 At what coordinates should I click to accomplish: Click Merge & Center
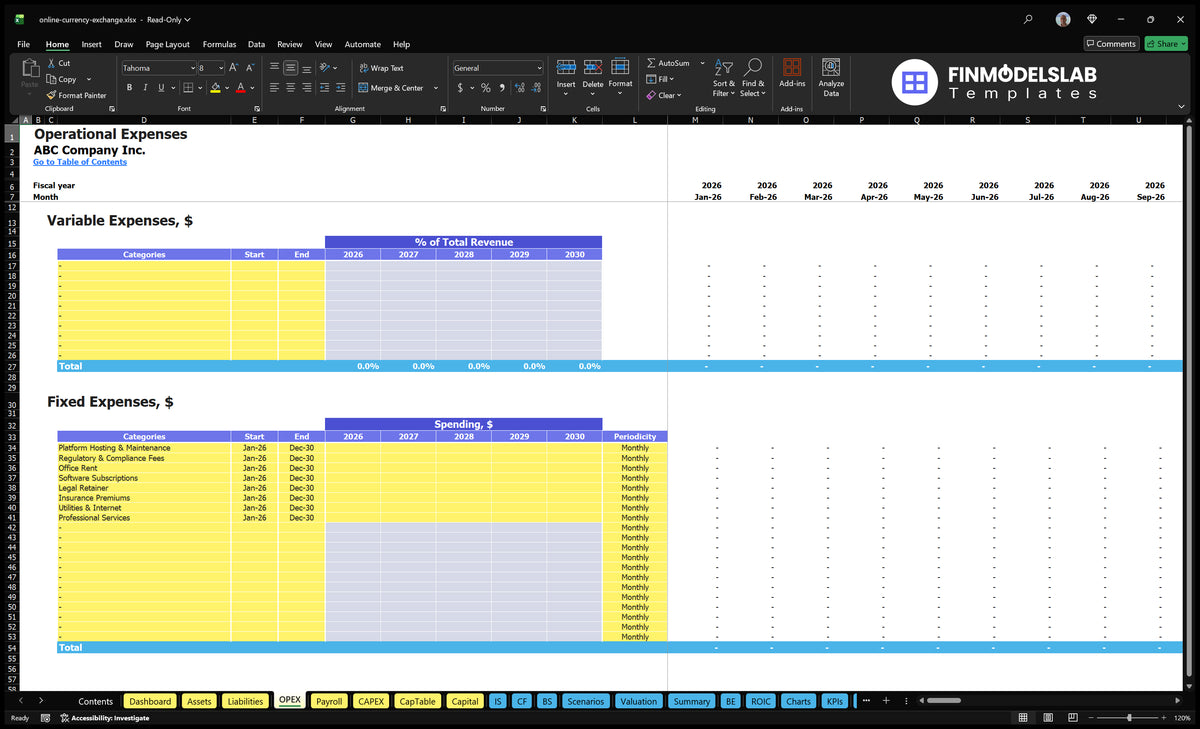(x=391, y=88)
